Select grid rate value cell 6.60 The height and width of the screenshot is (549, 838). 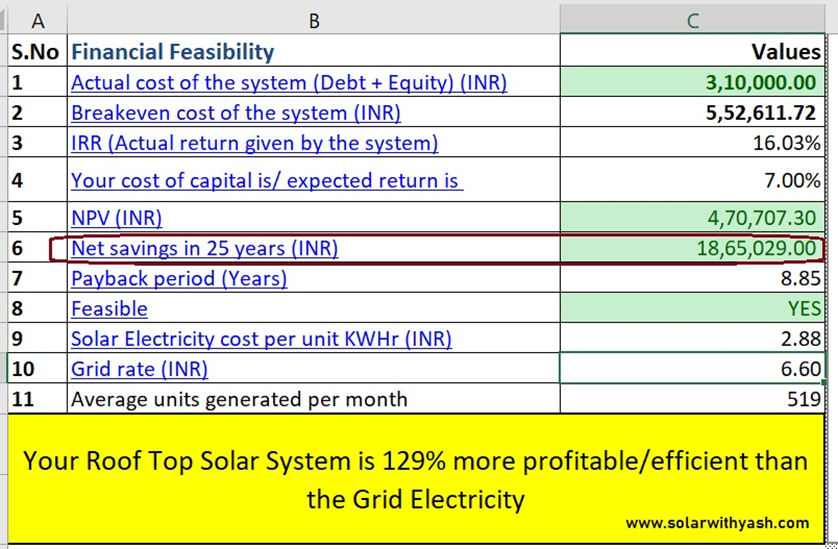[x=692, y=369]
